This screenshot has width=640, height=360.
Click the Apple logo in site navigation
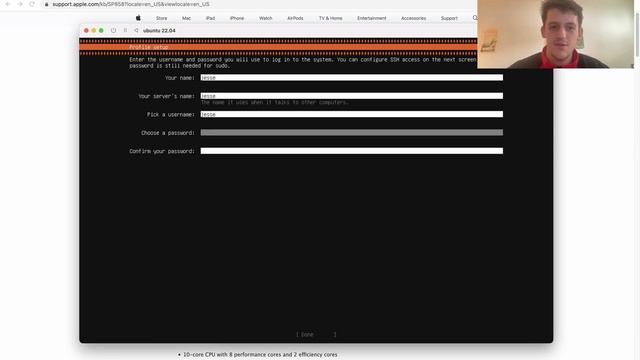tap(138, 18)
